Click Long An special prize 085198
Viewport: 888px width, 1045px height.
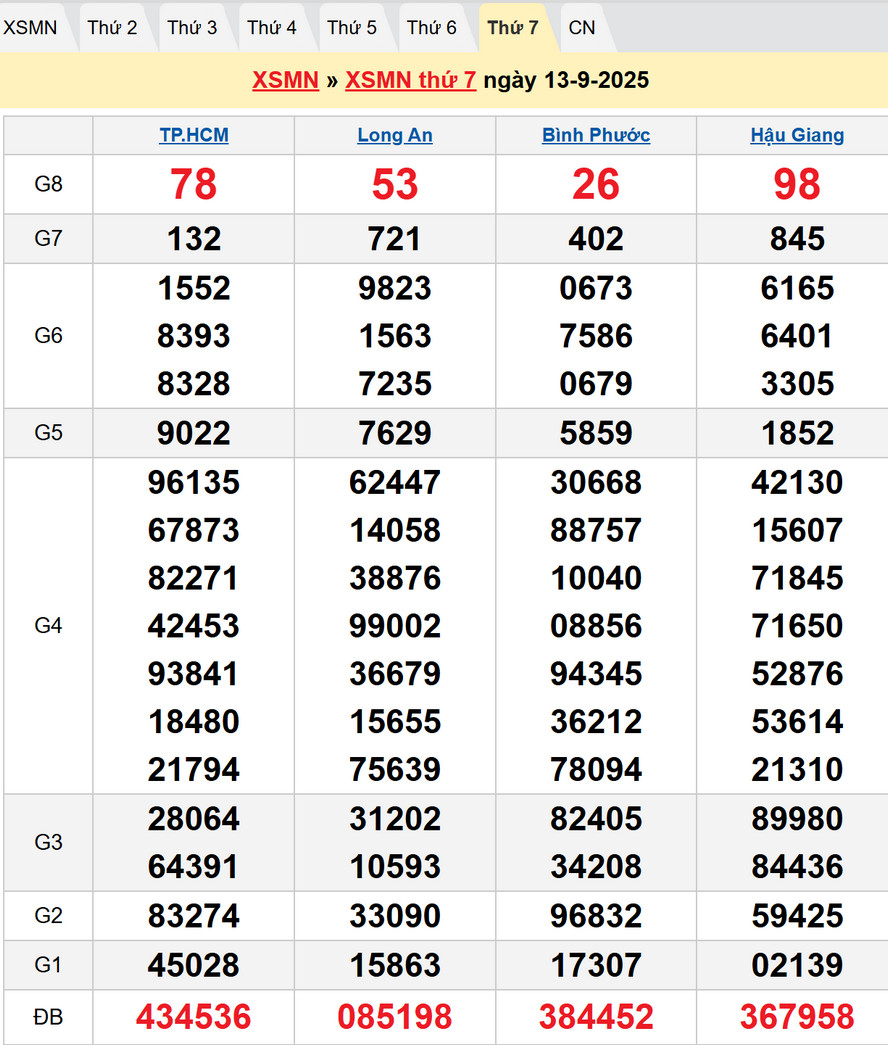(395, 1017)
